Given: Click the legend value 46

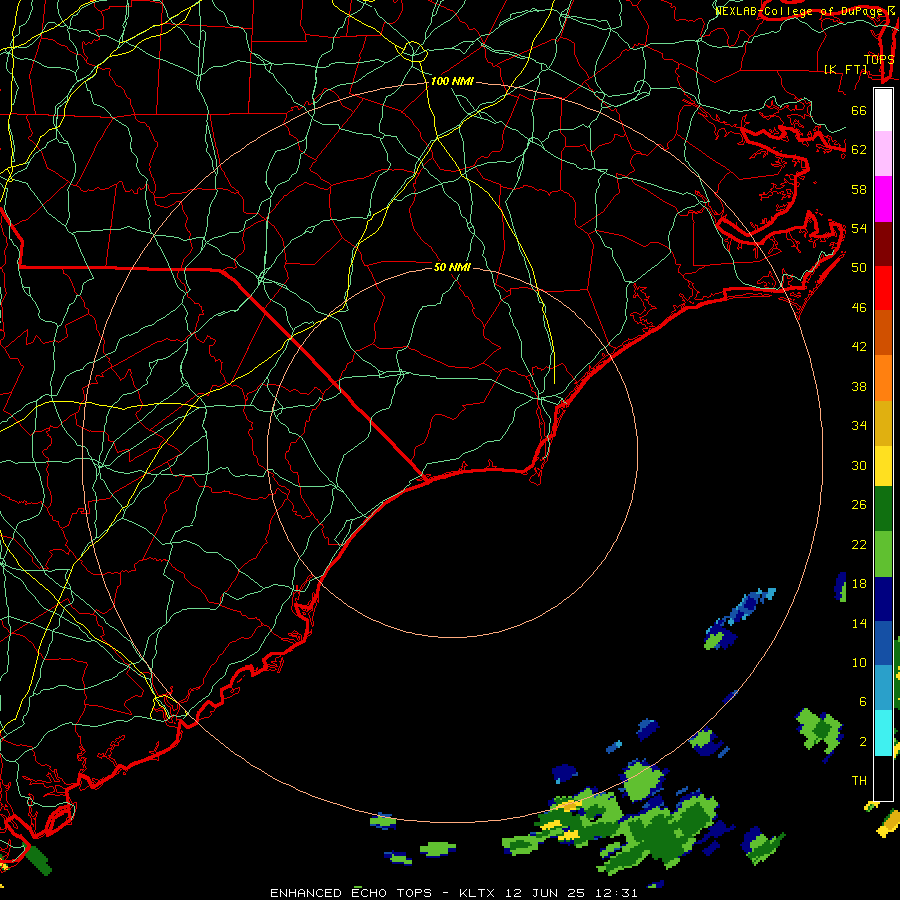Looking at the screenshot, I should [x=859, y=308].
